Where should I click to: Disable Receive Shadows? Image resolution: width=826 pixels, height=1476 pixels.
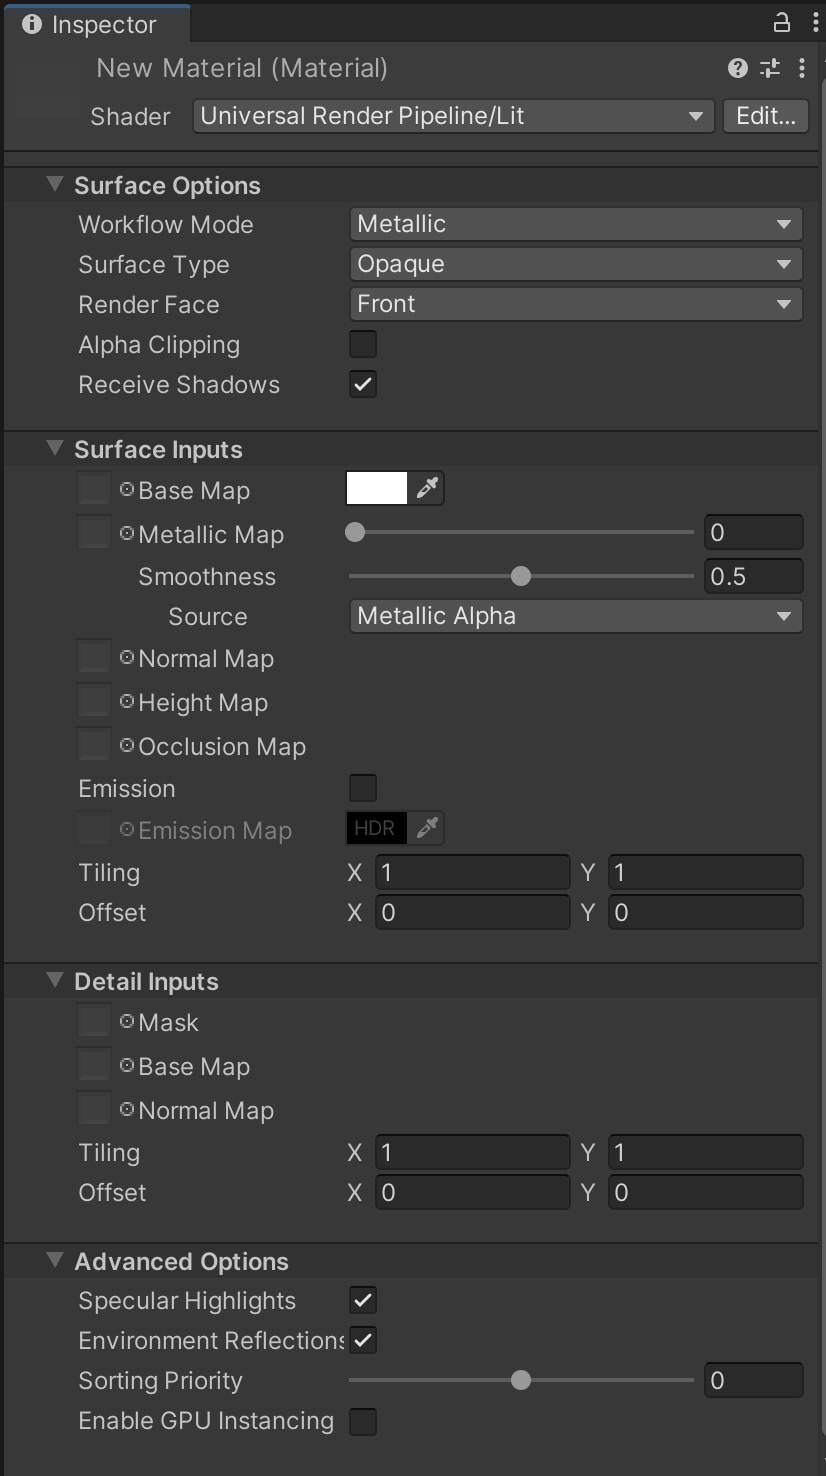[362, 384]
